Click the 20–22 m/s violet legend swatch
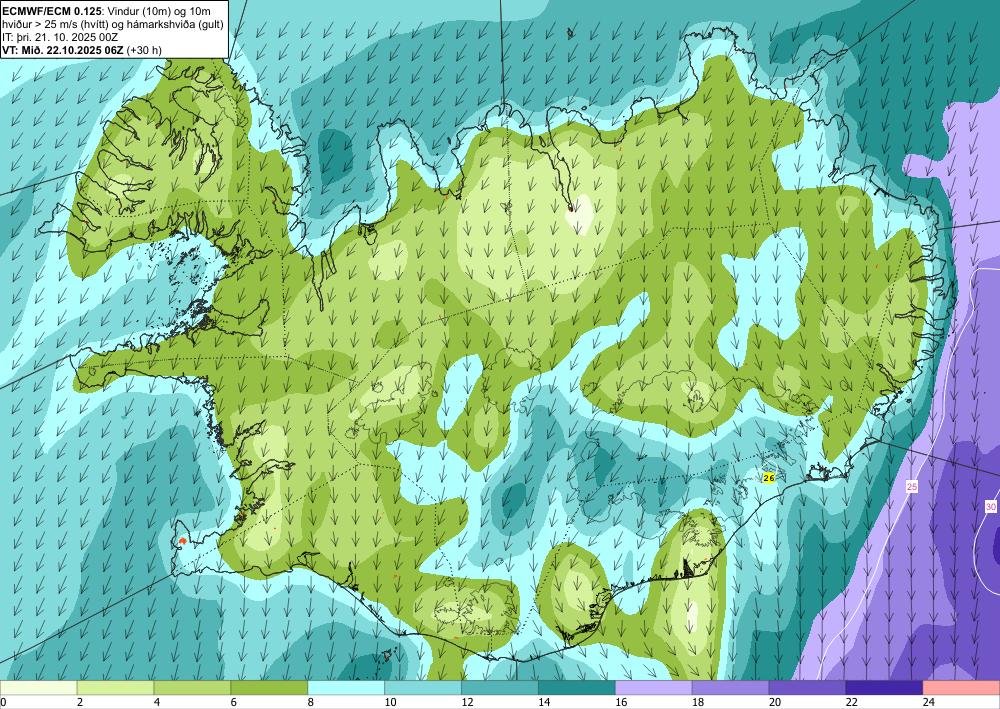The width and height of the screenshot is (1000, 709). [x=807, y=688]
